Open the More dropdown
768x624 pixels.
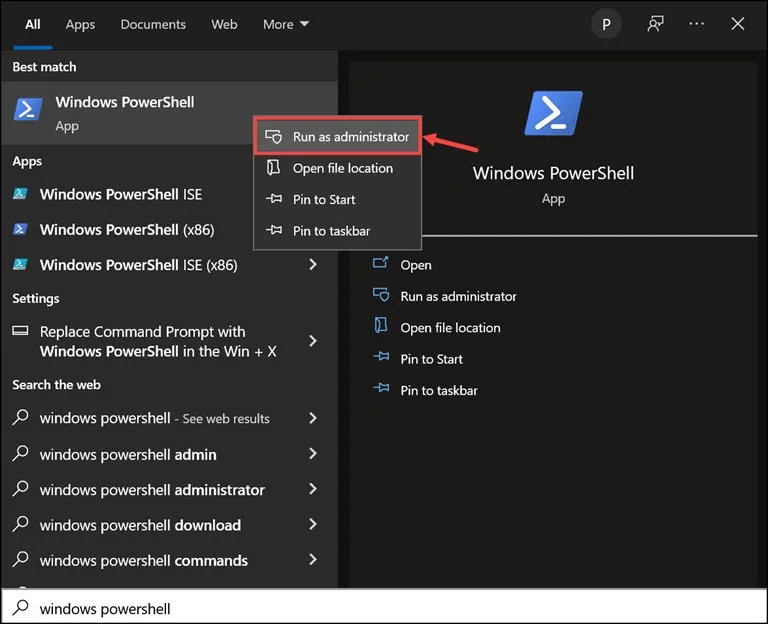click(286, 24)
